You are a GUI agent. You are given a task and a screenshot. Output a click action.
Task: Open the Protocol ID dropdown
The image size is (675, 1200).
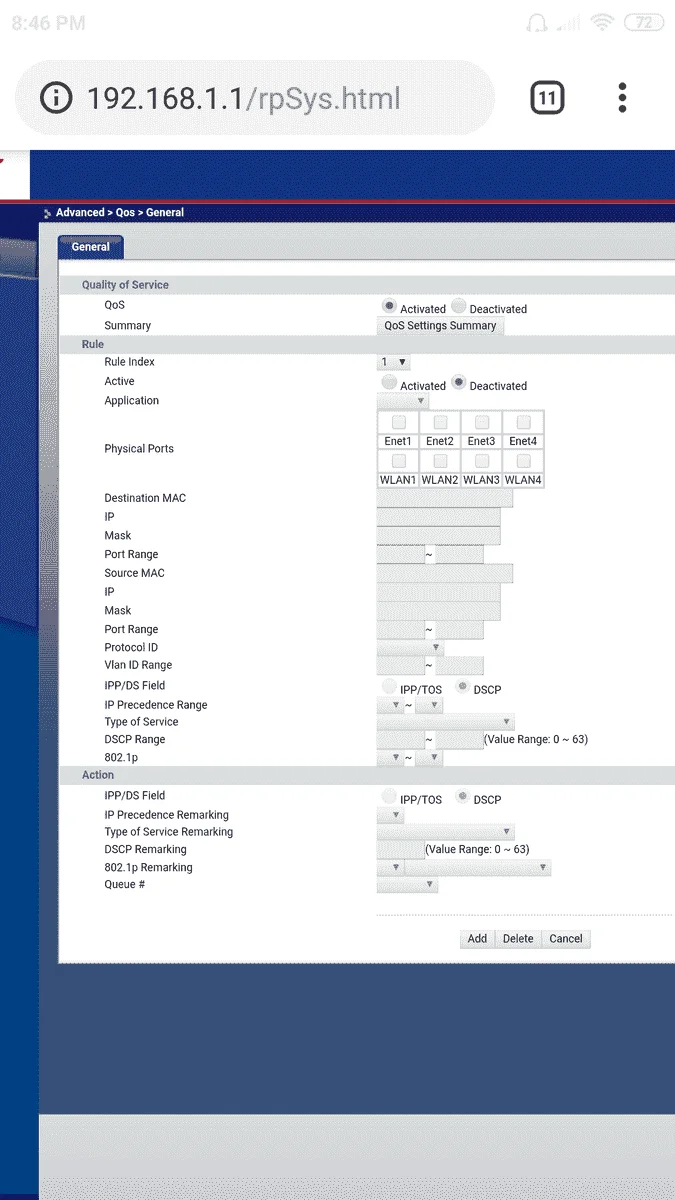(410, 648)
